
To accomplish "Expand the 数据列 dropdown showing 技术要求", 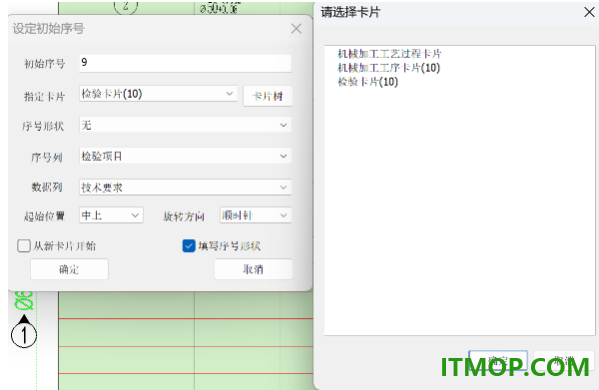I will (185, 187).
